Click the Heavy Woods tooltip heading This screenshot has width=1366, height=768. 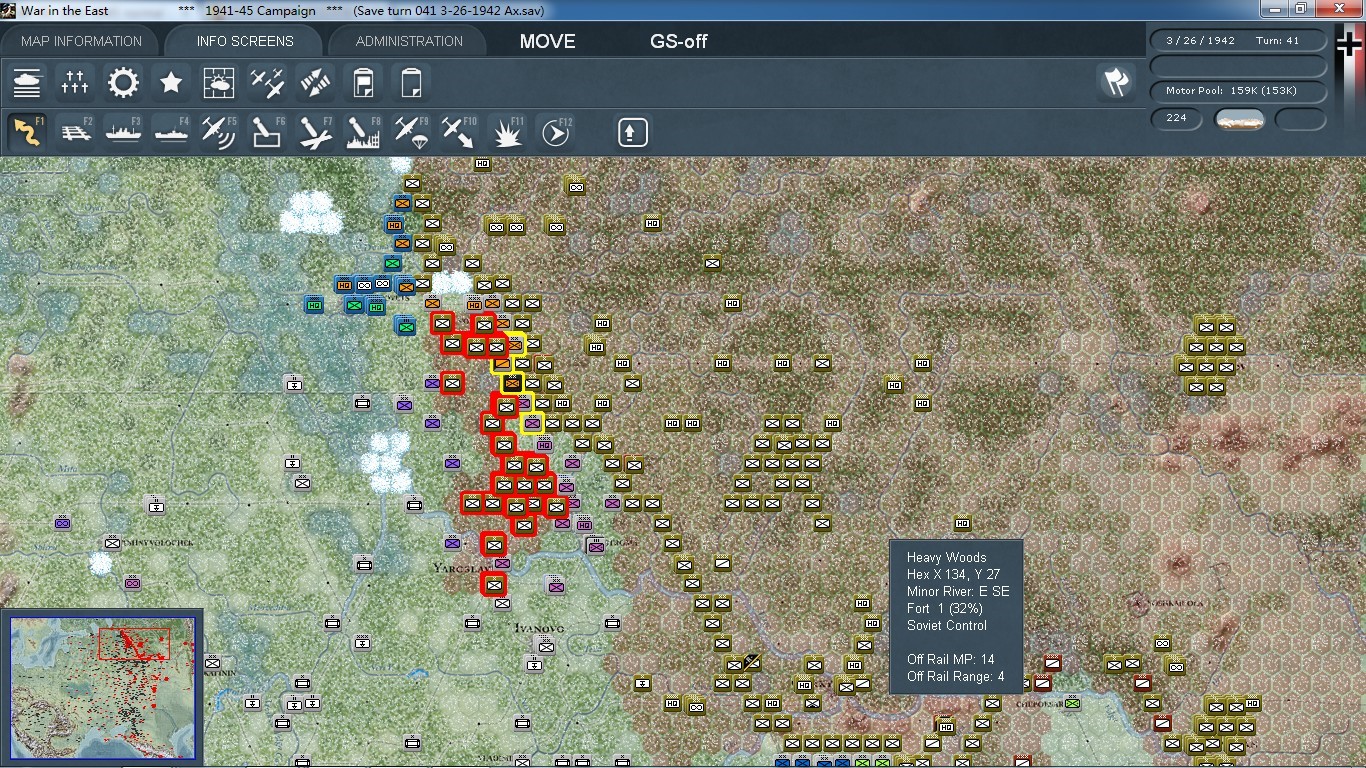[x=946, y=558]
